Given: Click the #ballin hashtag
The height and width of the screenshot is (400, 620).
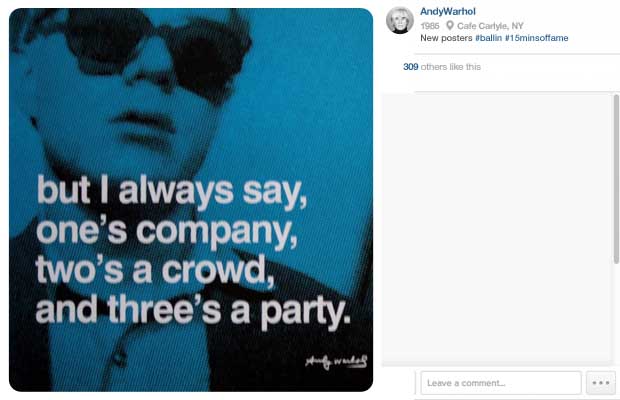Looking at the screenshot, I should [488, 38].
